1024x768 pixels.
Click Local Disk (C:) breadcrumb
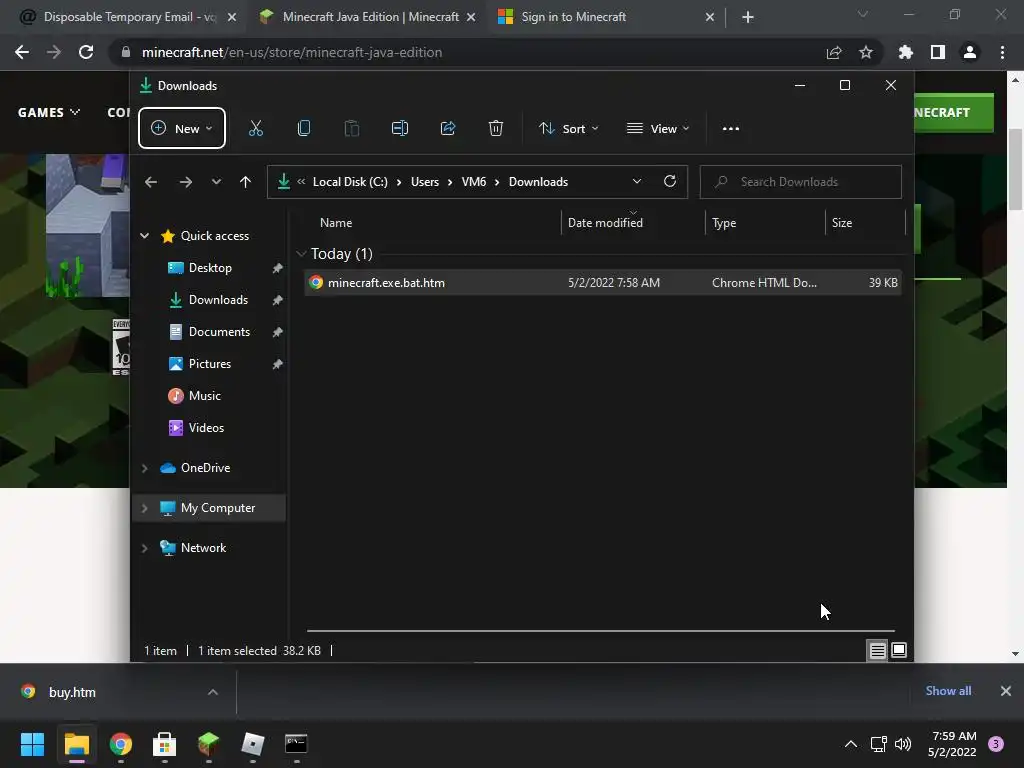click(350, 182)
